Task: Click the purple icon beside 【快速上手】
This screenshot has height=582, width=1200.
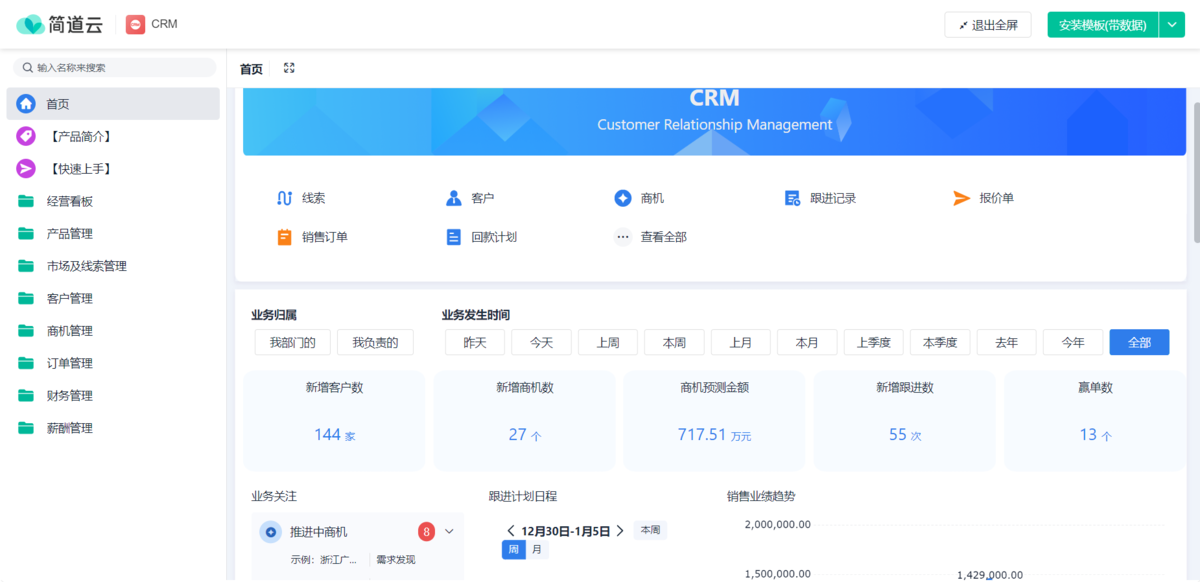Action: coord(26,169)
